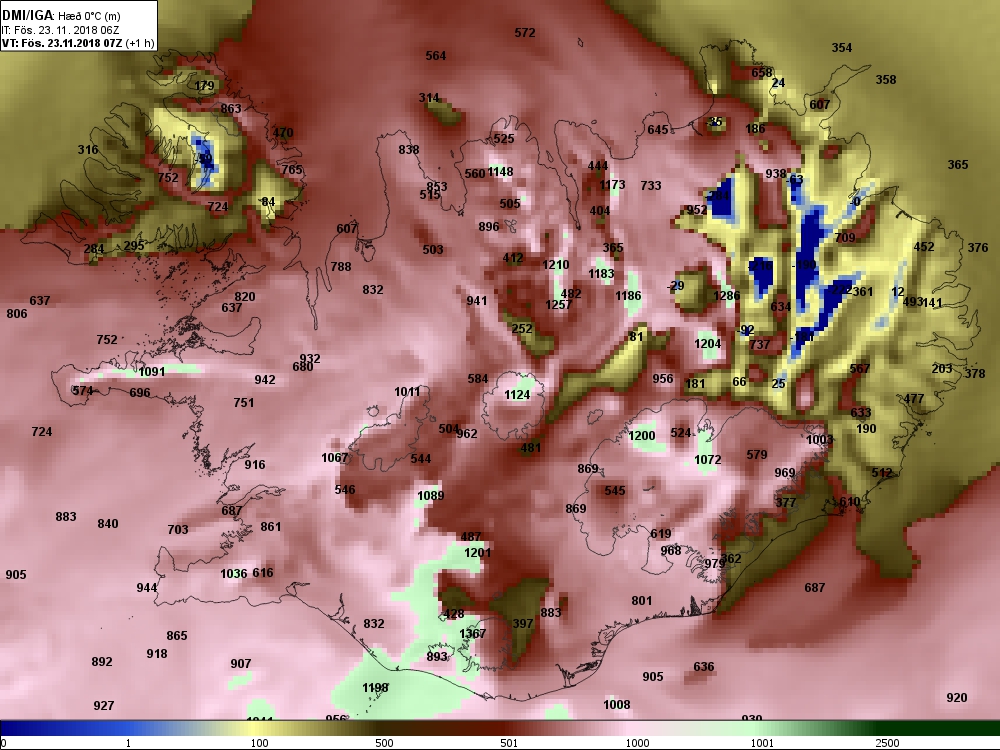Click the value 1011 on the map
Viewport: 1000px width, 750px height.
click(407, 392)
